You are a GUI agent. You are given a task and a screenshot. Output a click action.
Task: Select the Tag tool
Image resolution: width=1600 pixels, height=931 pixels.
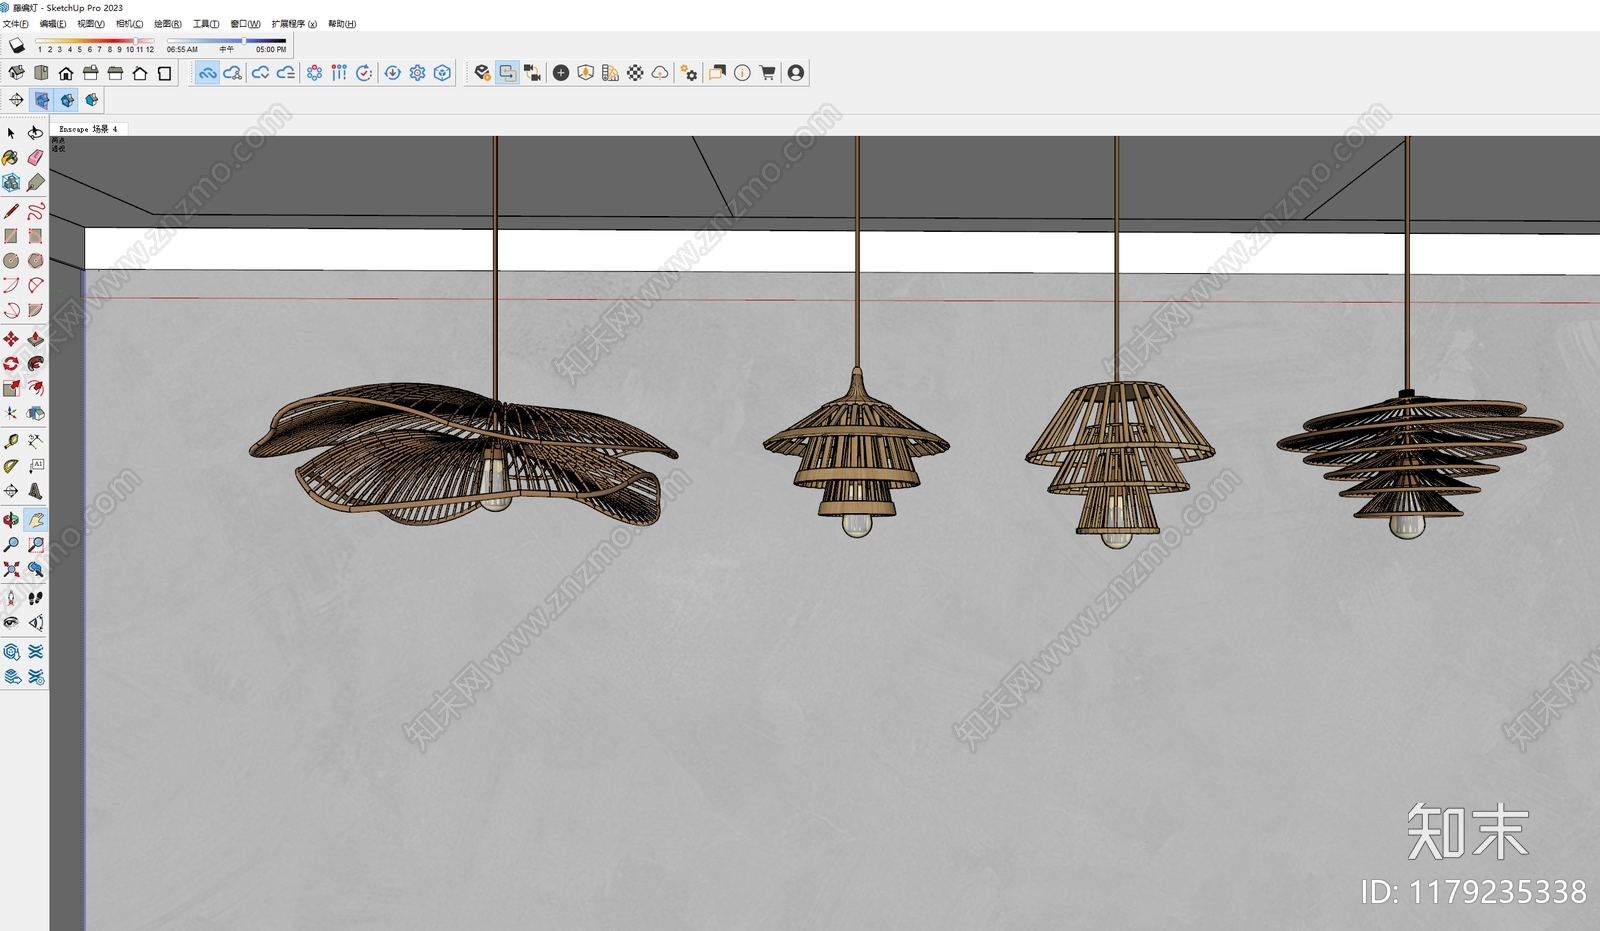35,182
